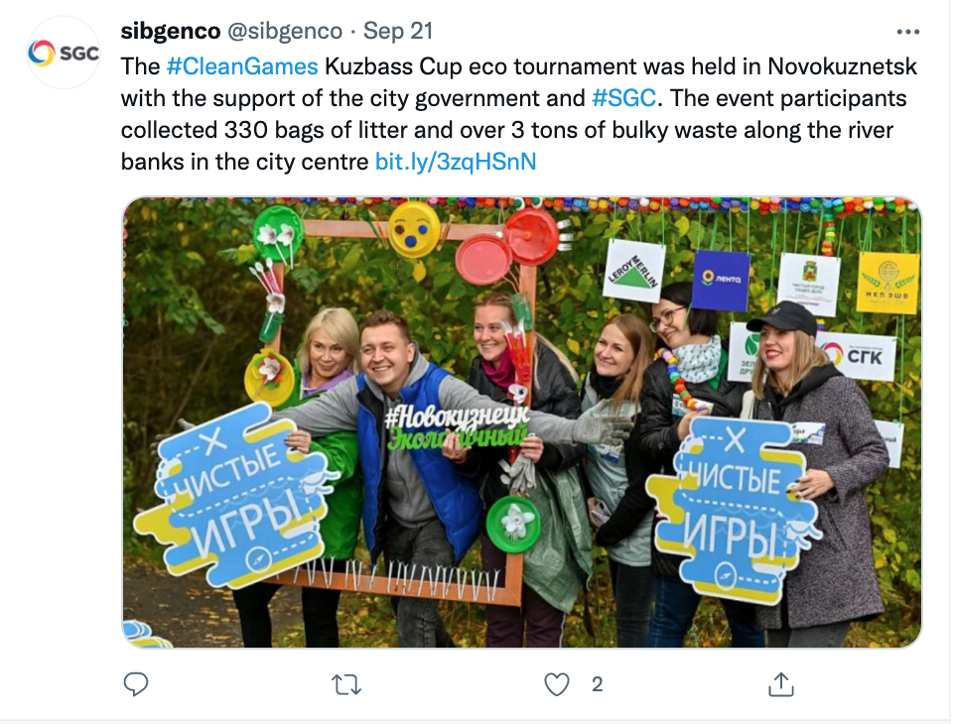The width and height of the screenshot is (953, 724).
Task: View the like count number 2
Action: (x=597, y=684)
